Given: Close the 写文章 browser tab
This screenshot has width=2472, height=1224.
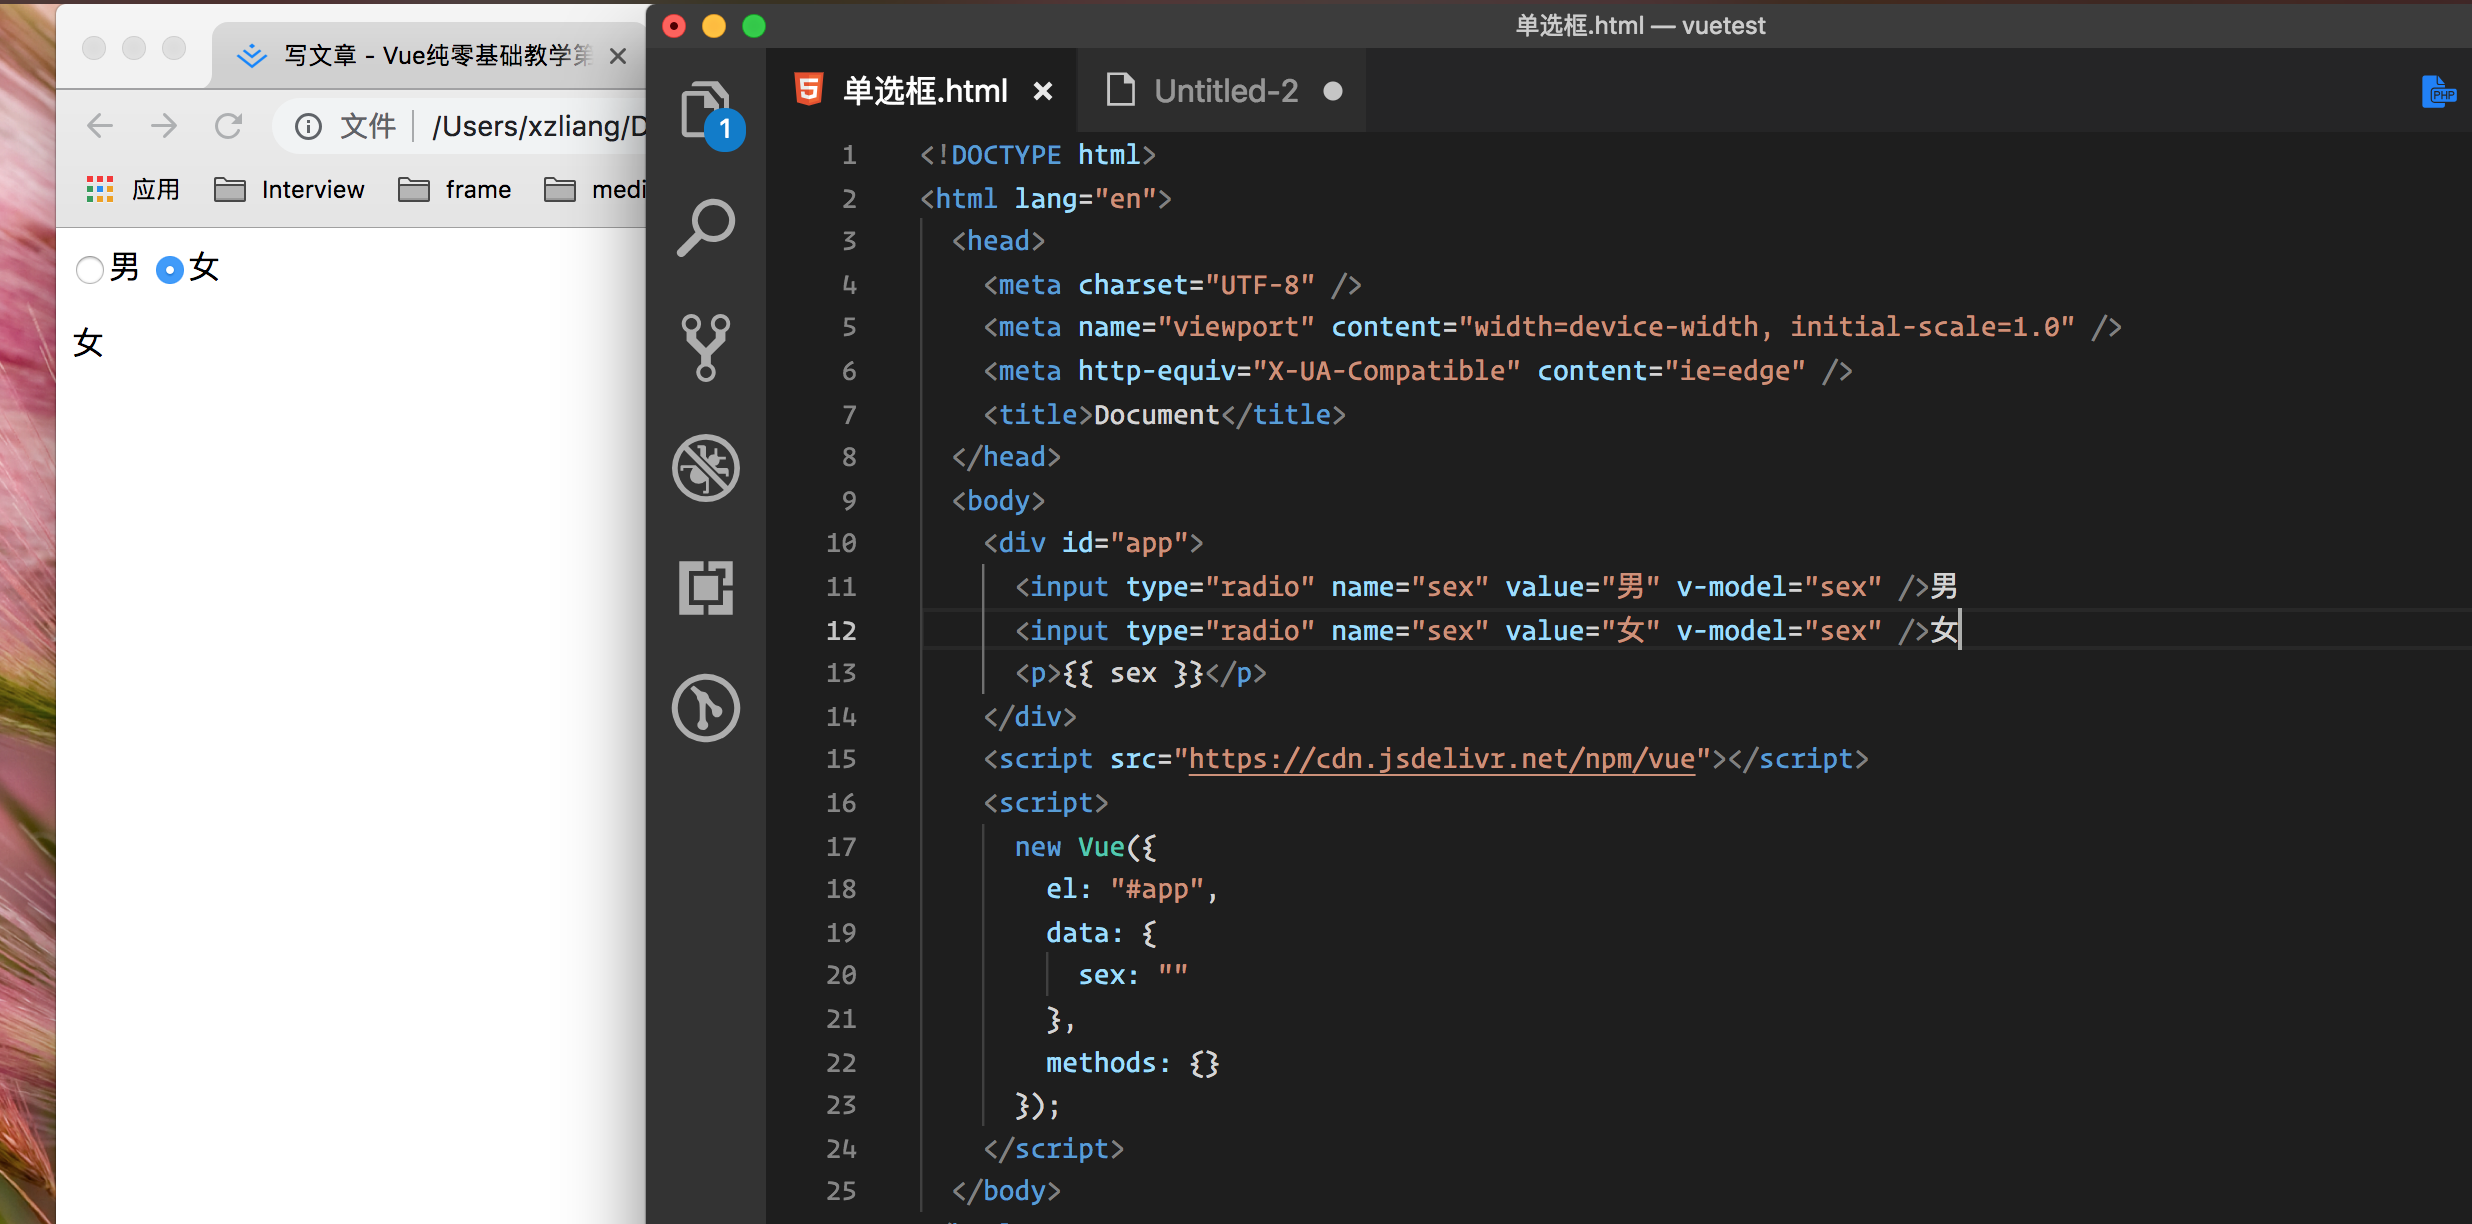Looking at the screenshot, I should tap(618, 56).
